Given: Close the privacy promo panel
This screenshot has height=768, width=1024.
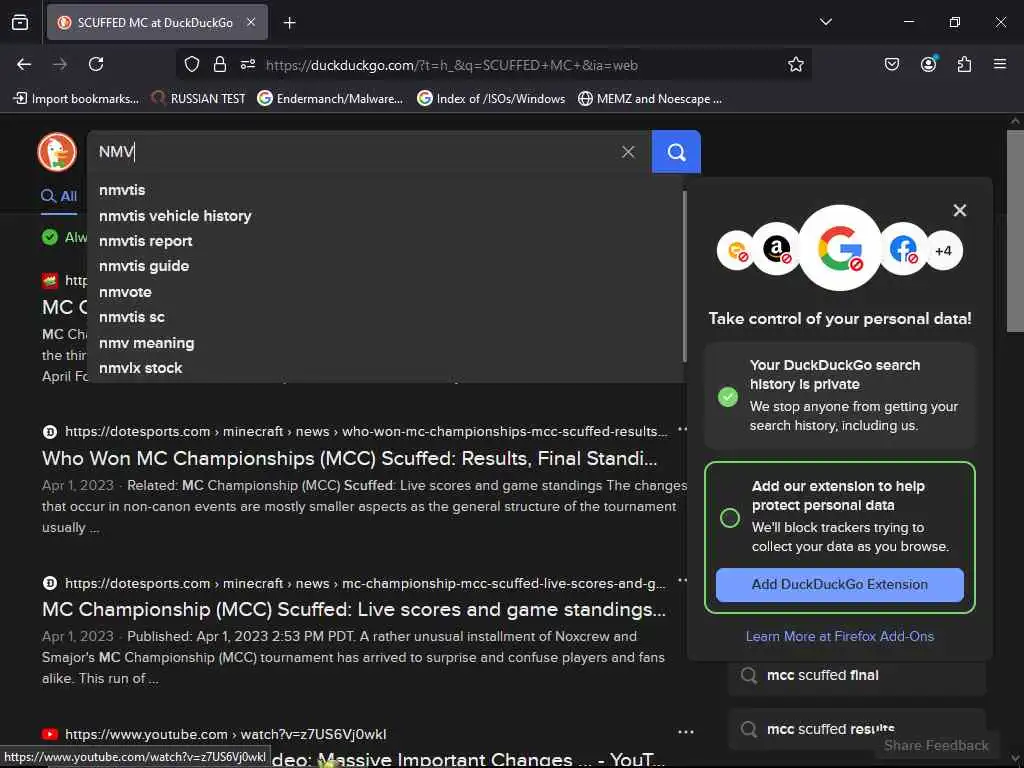Looking at the screenshot, I should (959, 210).
